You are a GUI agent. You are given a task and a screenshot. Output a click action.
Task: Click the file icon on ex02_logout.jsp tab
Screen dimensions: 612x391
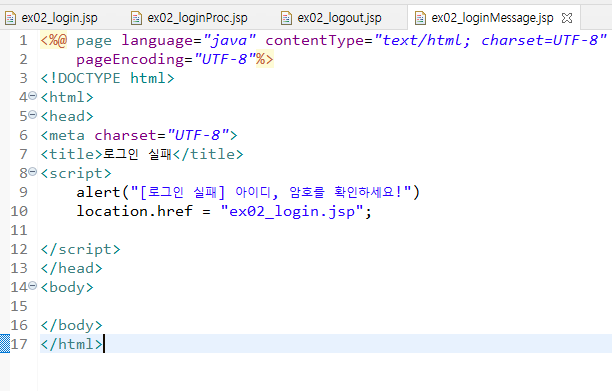tap(286, 18)
